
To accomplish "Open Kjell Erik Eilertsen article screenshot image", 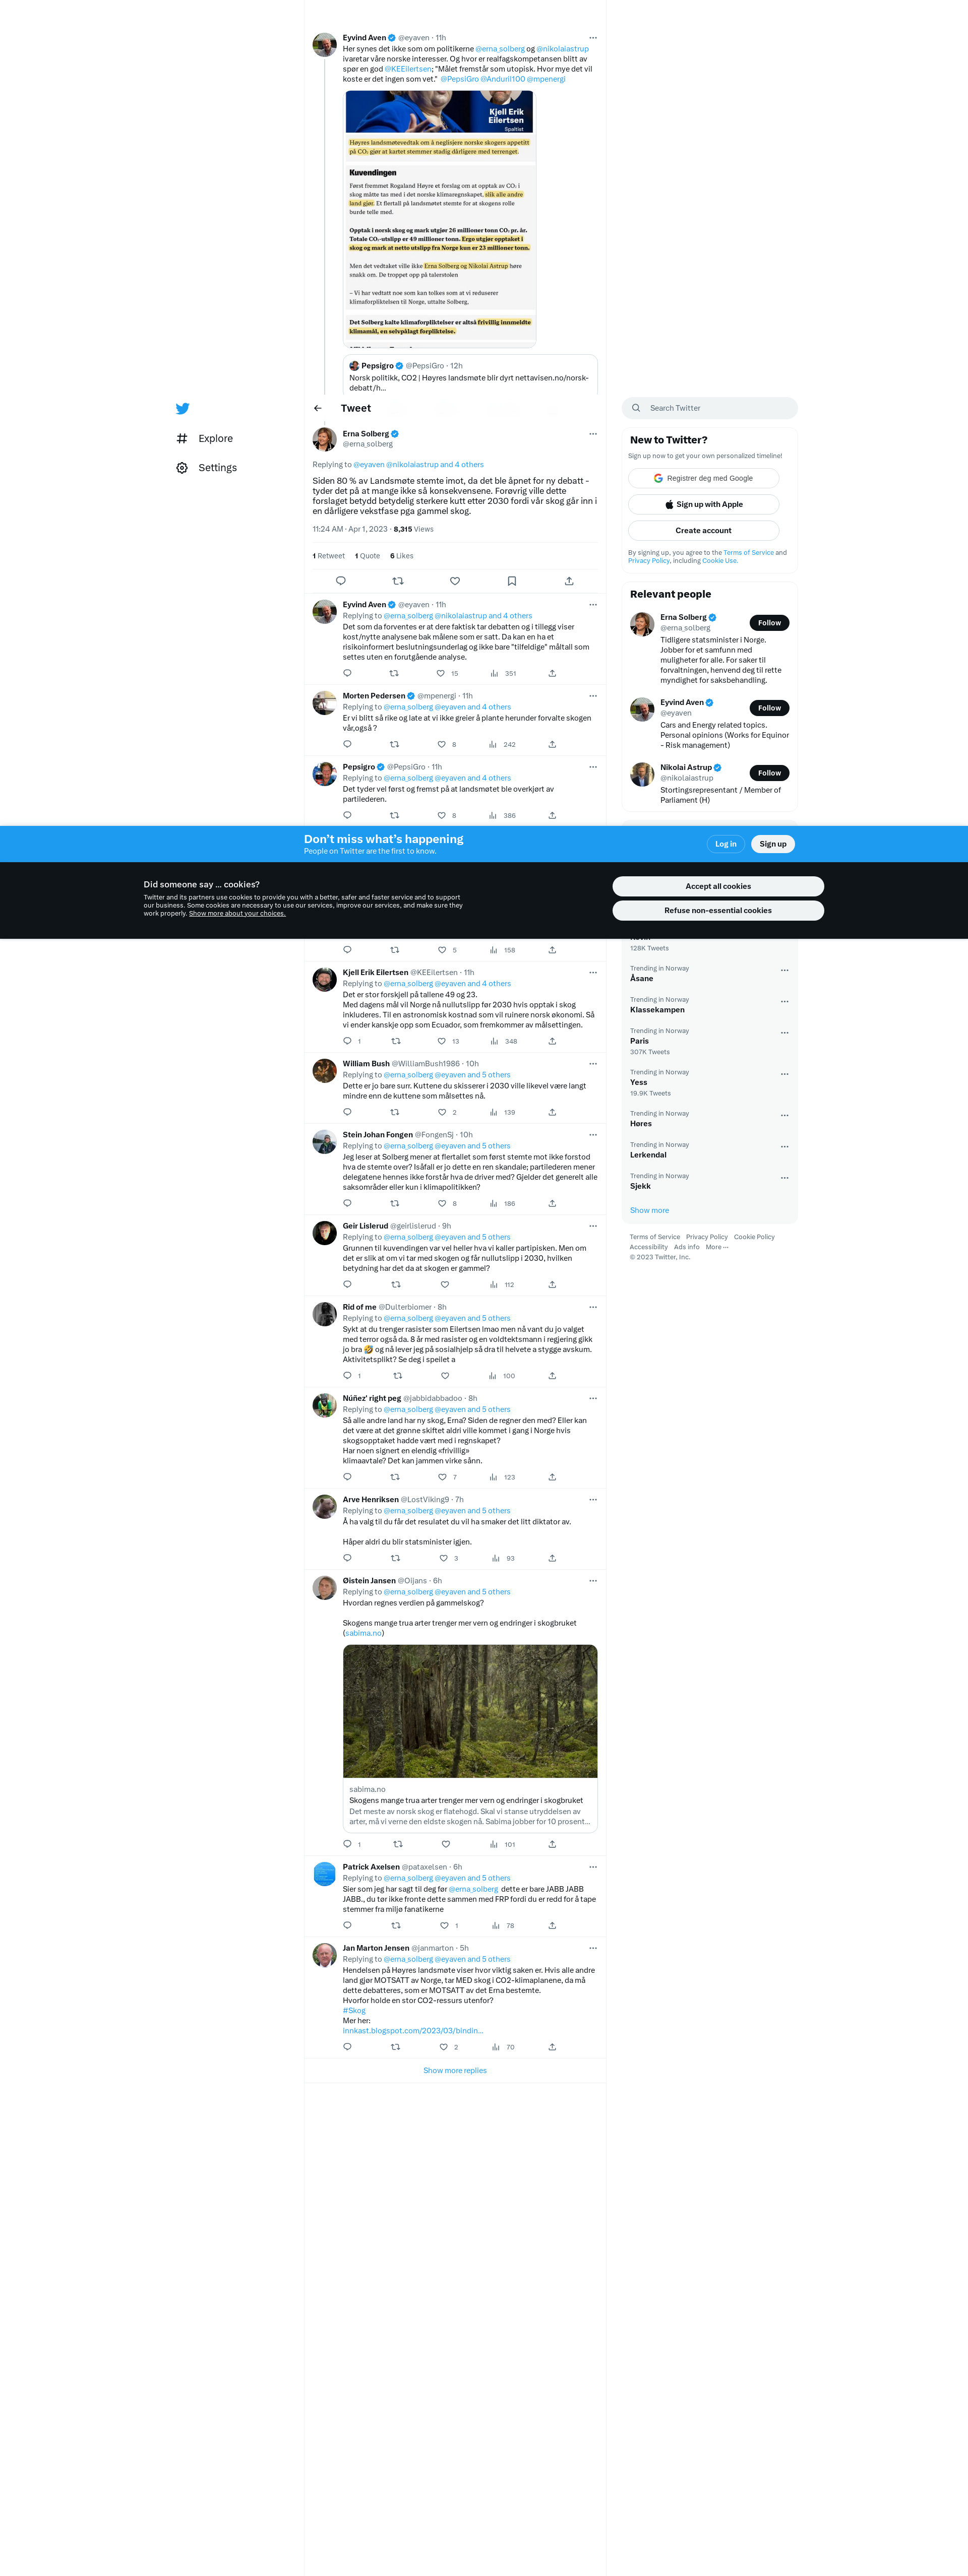I will (440, 218).
